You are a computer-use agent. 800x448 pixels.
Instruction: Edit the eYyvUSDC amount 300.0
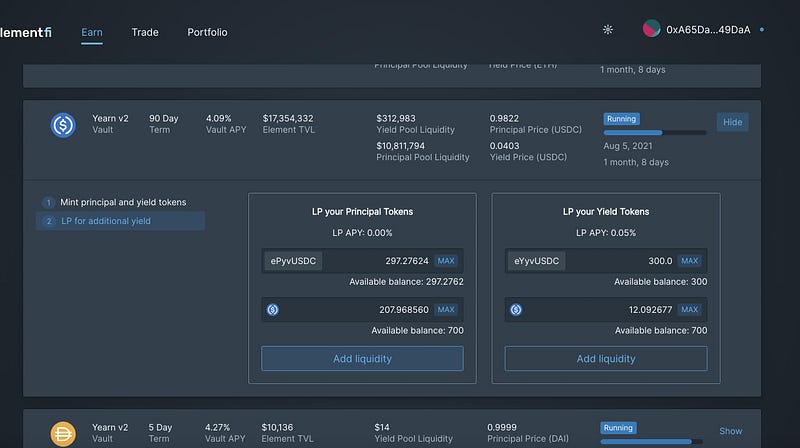pyautogui.click(x=660, y=261)
